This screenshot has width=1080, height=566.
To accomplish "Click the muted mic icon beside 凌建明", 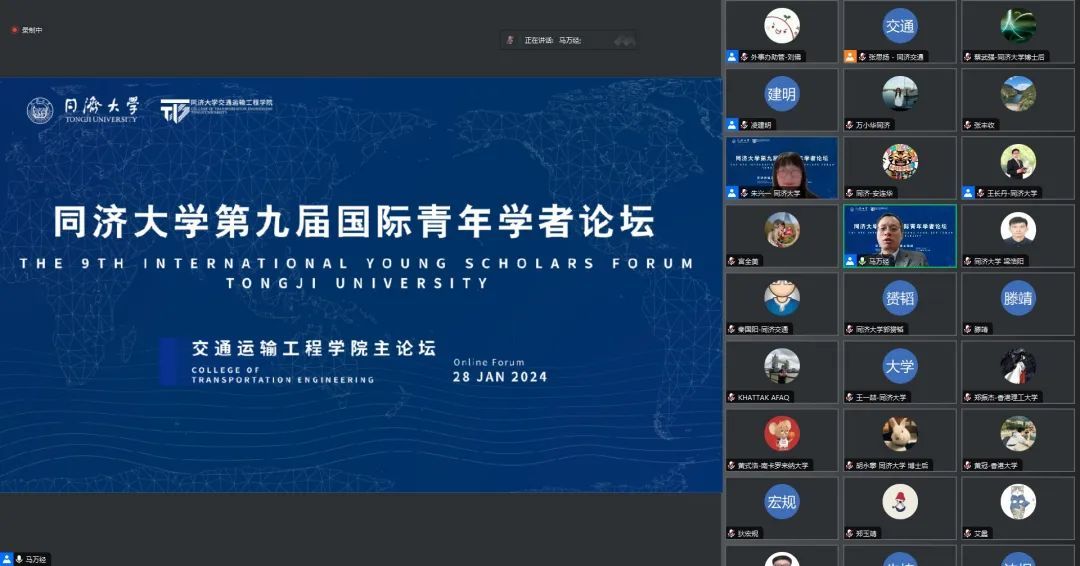I will pyautogui.click(x=743, y=125).
